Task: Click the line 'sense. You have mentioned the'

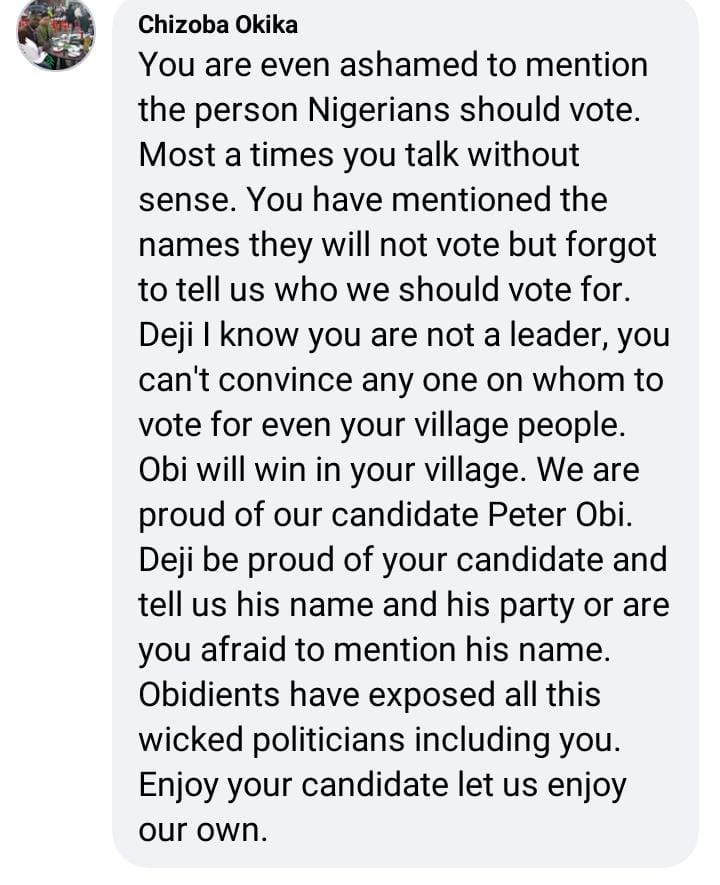Action: tap(372, 200)
